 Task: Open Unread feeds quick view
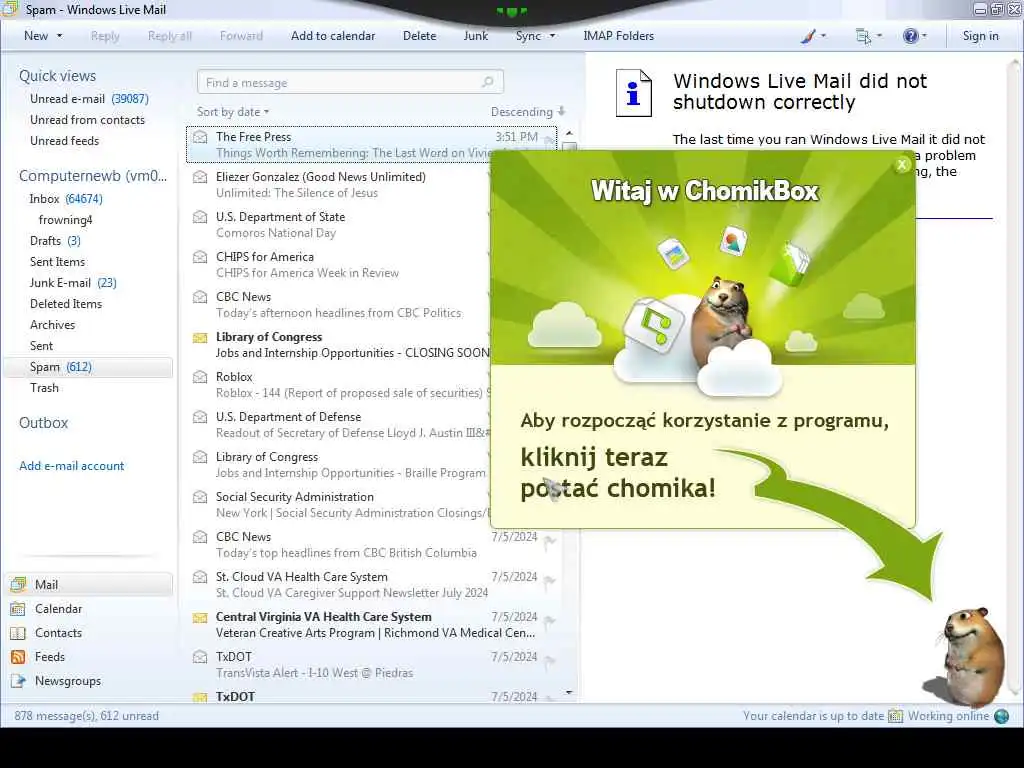(64, 140)
